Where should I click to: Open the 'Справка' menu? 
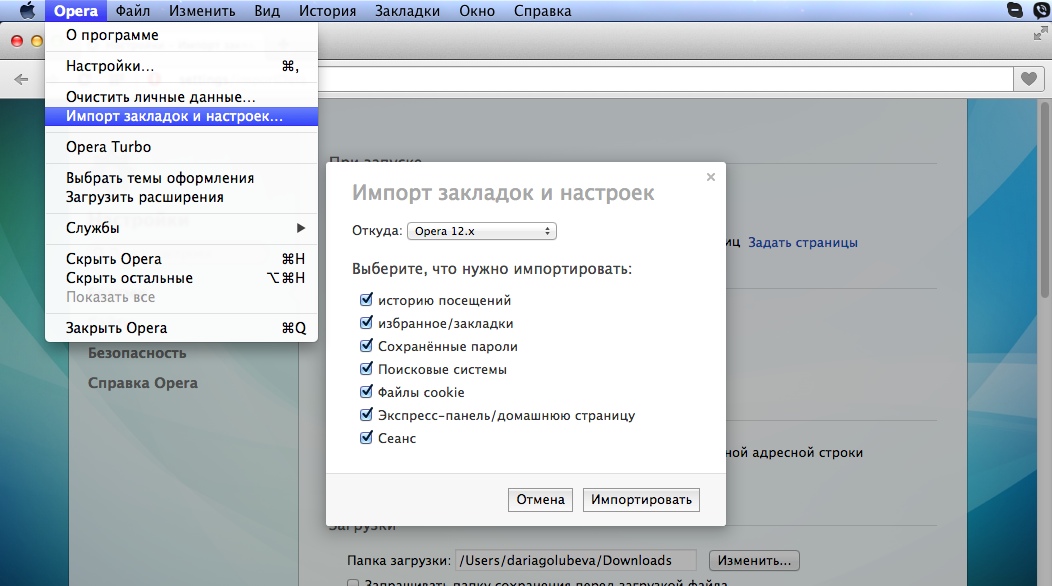coord(542,11)
